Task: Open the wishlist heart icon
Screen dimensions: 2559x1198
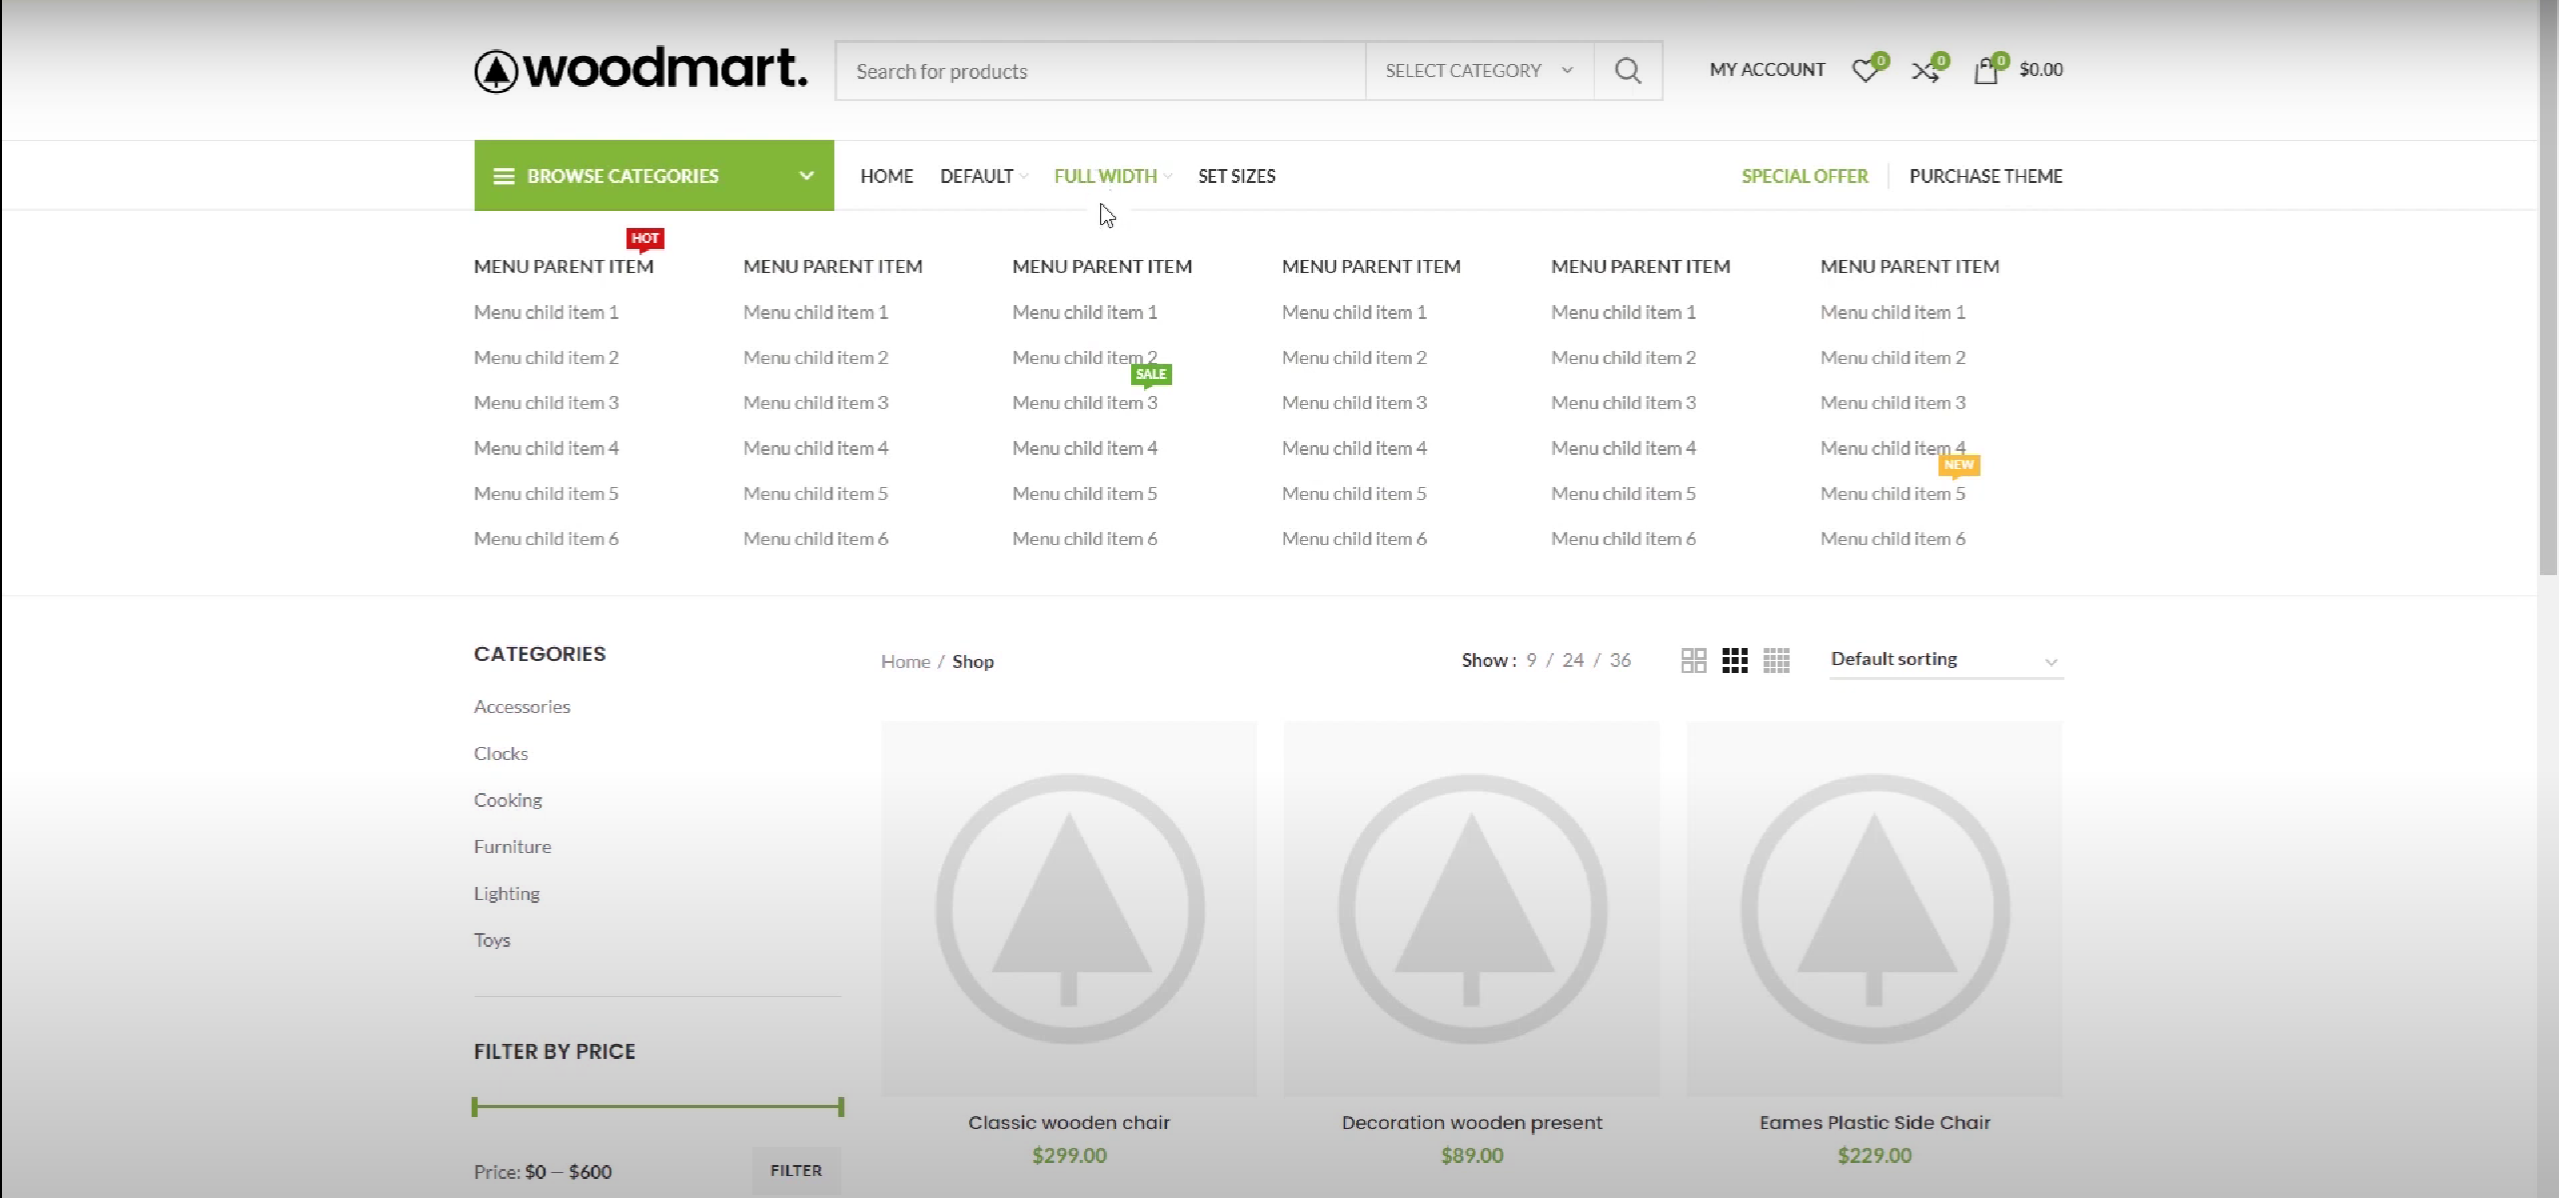Action: (x=1866, y=70)
